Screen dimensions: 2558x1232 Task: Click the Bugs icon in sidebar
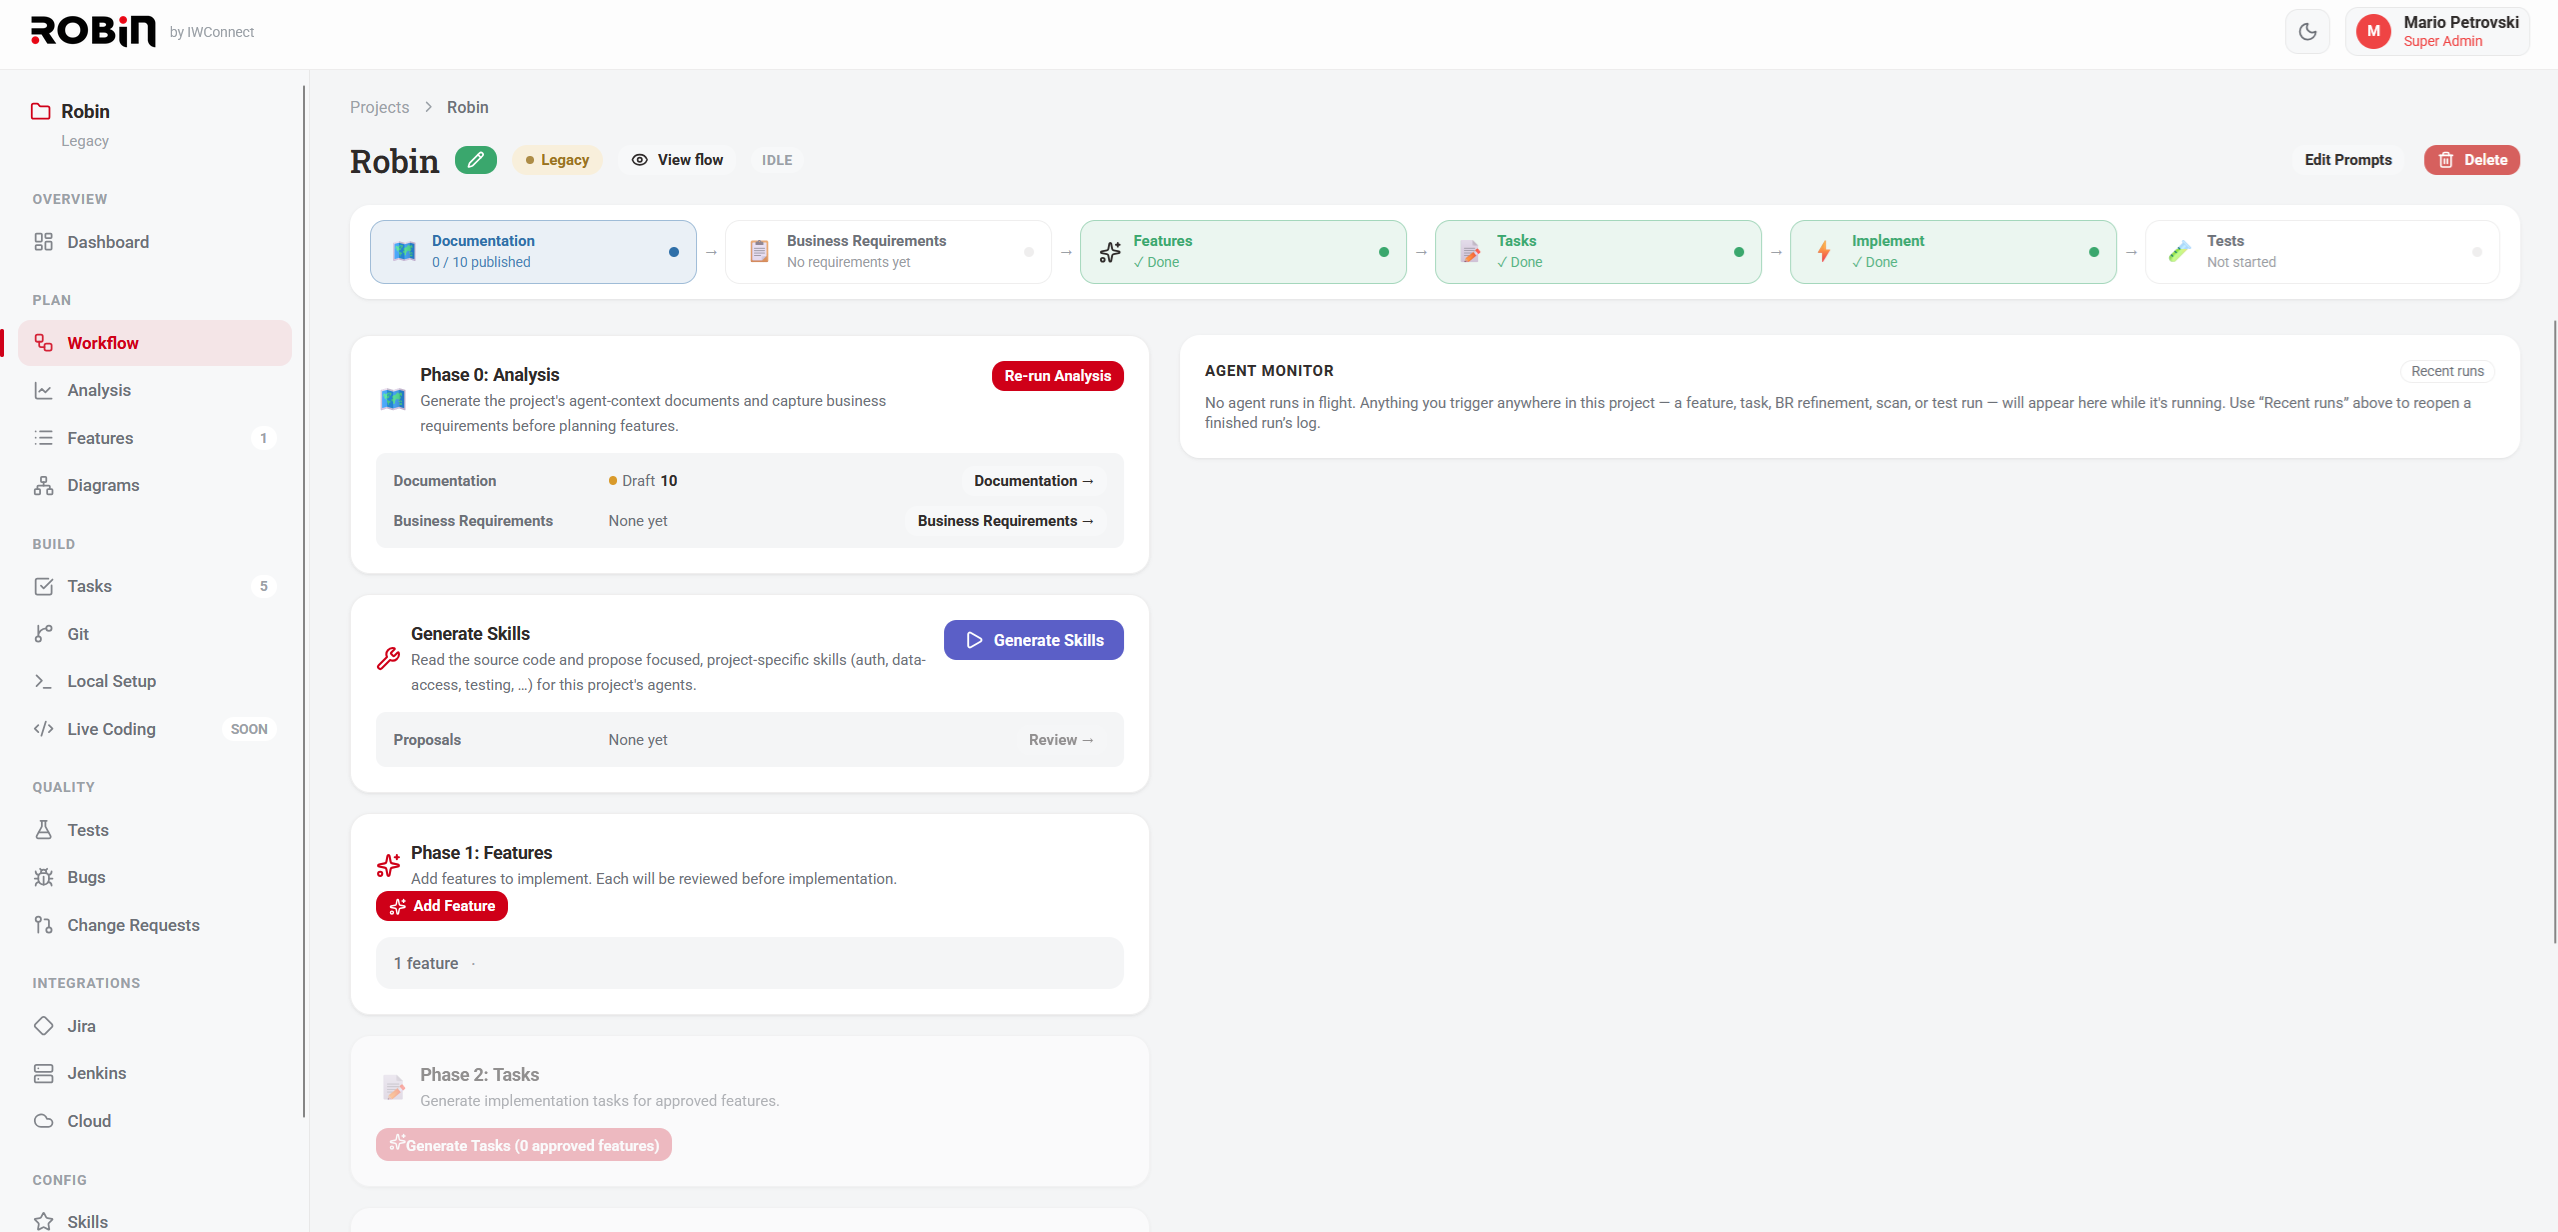coord(43,877)
